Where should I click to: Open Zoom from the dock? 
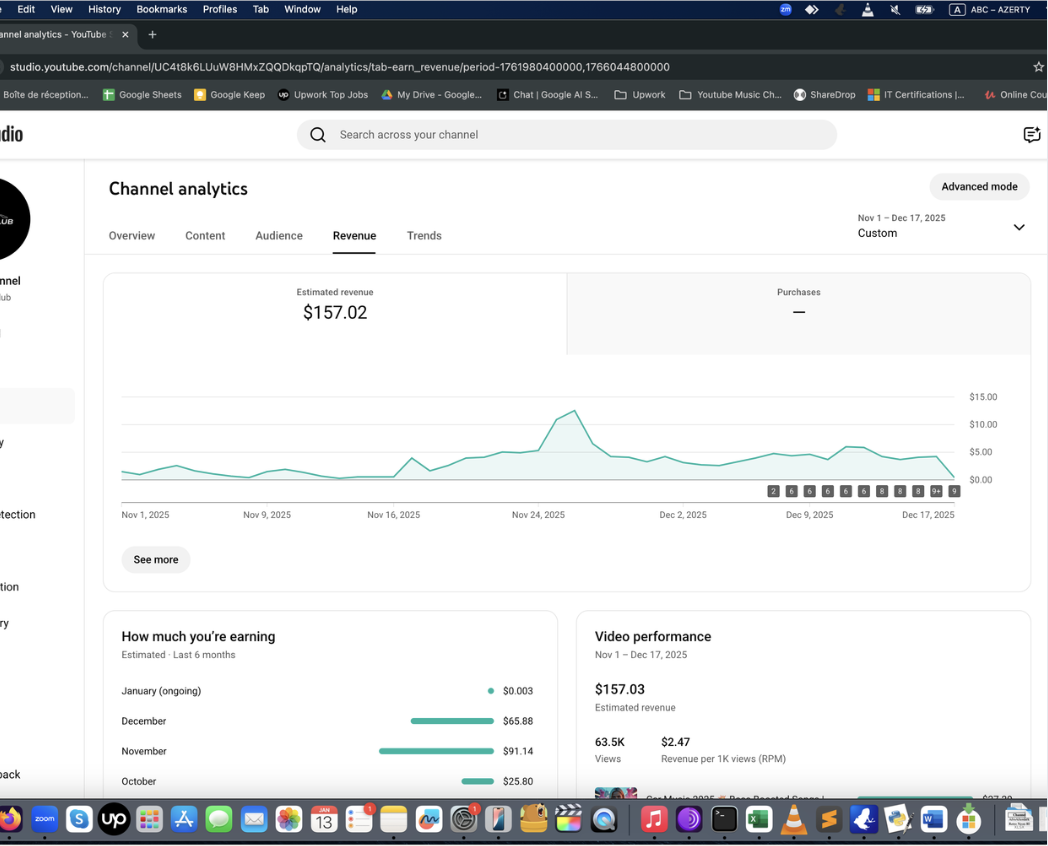(x=45, y=820)
